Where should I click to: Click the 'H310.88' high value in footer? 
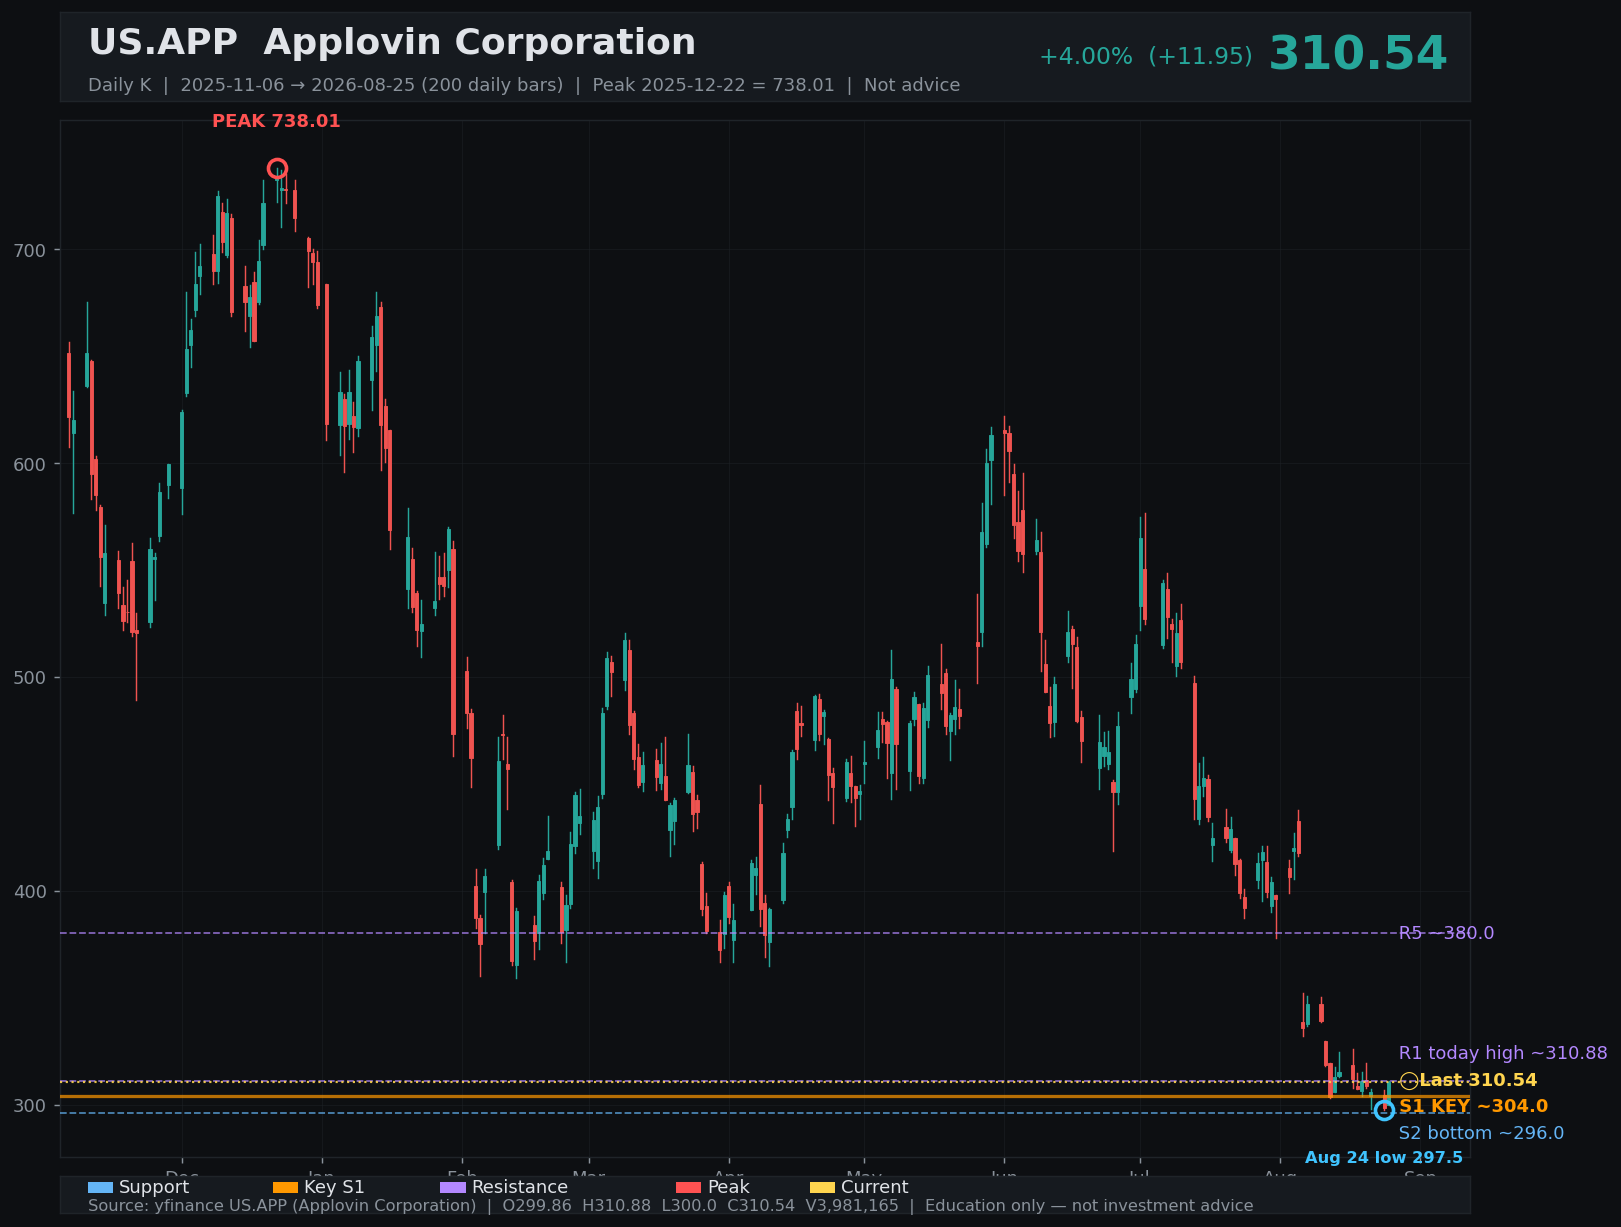coord(617,1206)
